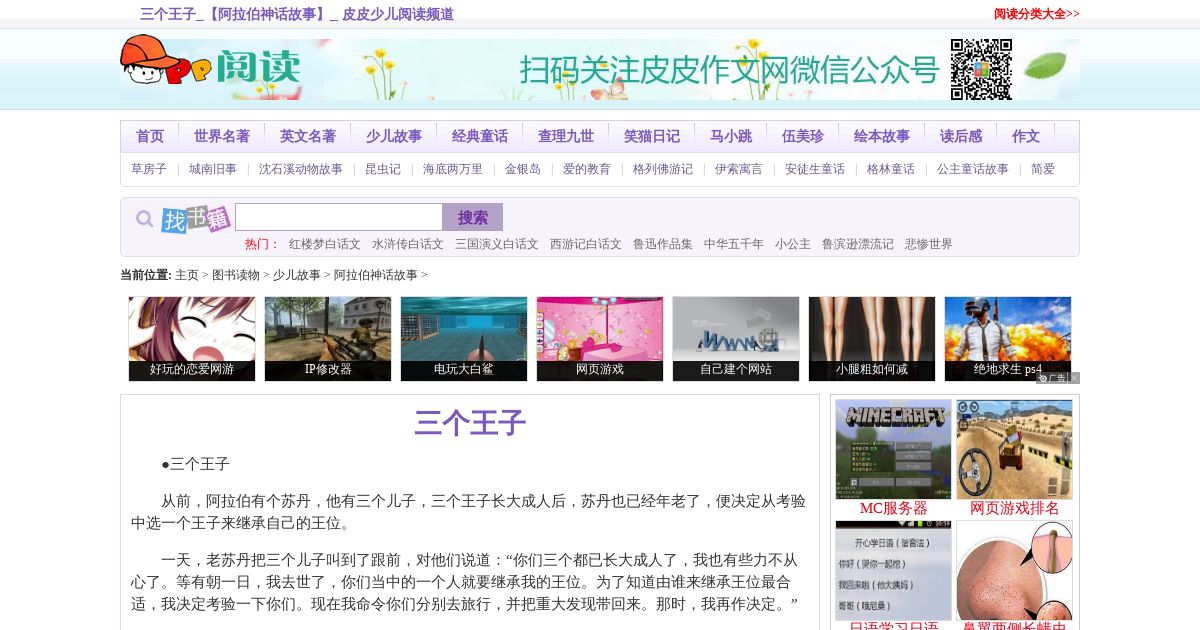Open the 绘本故事 navigation tab

(x=882, y=136)
